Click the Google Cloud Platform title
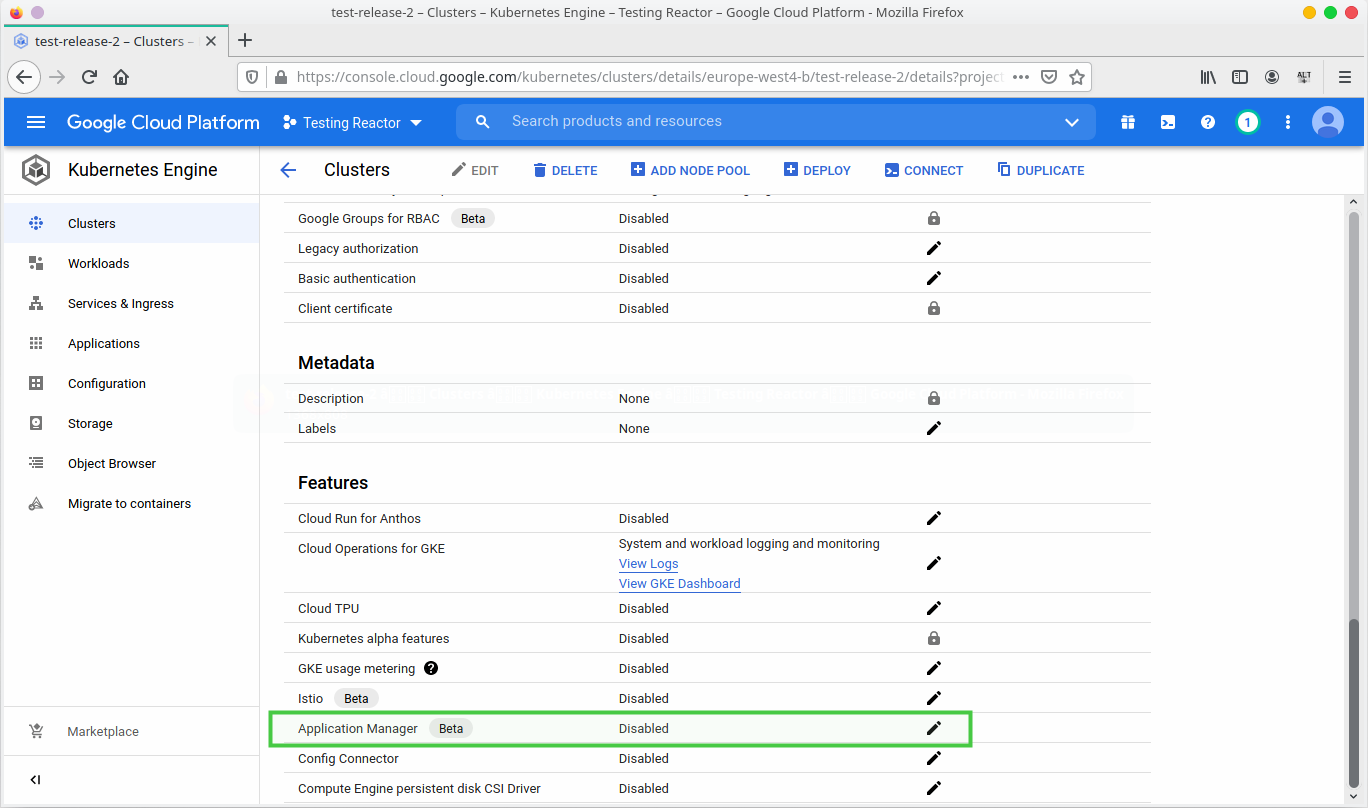Image resolution: width=1368 pixels, height=808 pixels. pyautogui.click(x=163, y=122)
